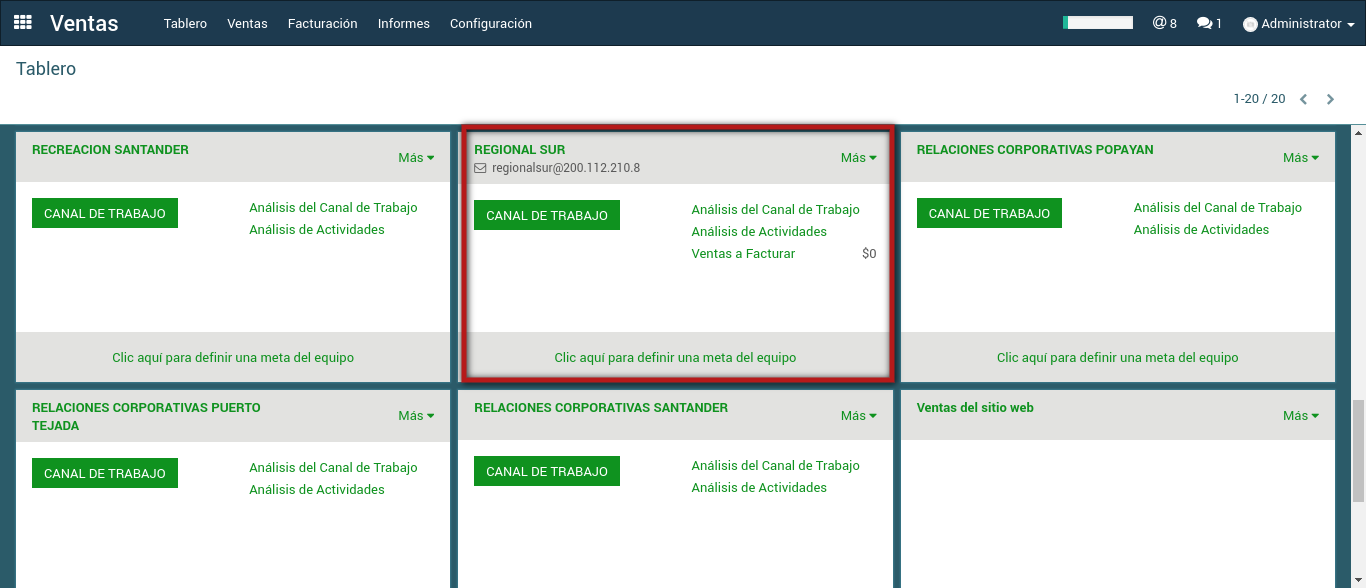Open Ventas a Facturar link

coord(743,254)
